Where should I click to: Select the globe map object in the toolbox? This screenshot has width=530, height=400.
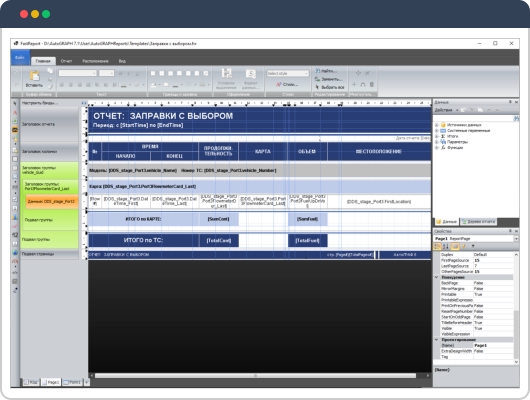click(15, 252)
